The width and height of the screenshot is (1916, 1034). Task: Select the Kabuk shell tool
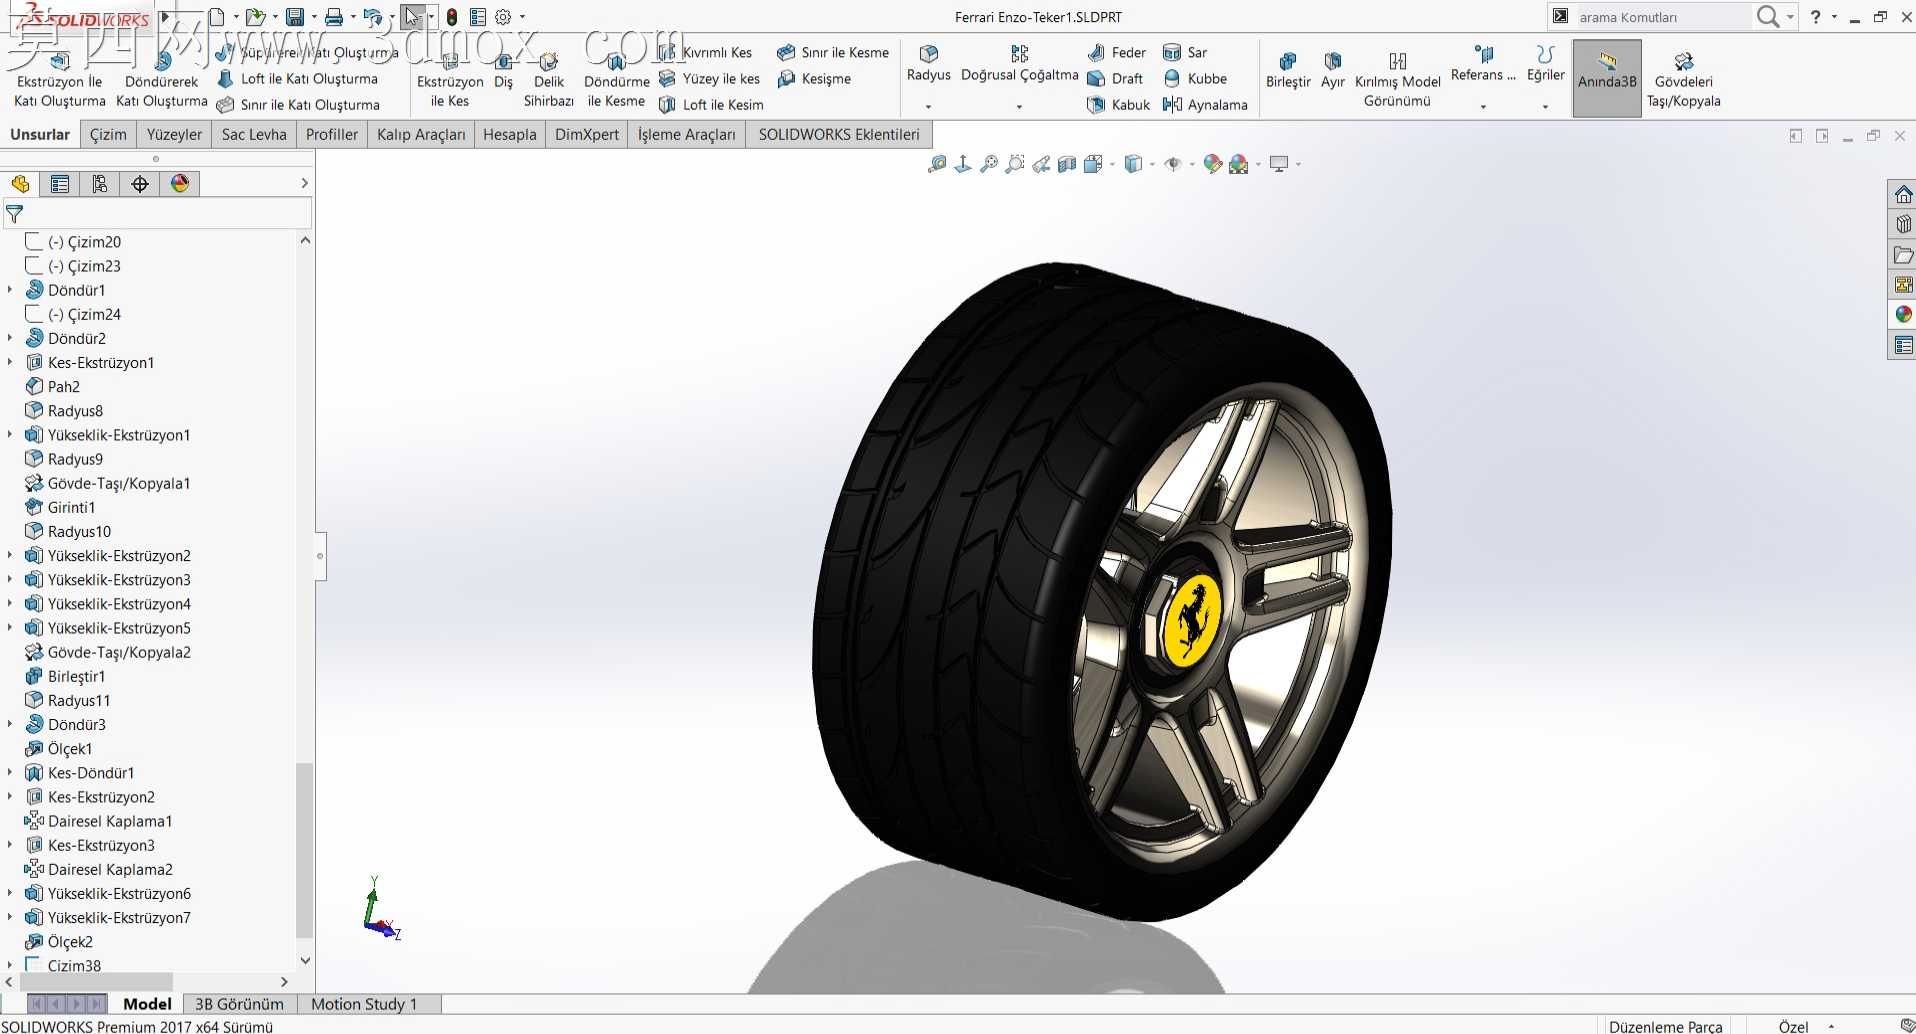[x=1119, y=104]
